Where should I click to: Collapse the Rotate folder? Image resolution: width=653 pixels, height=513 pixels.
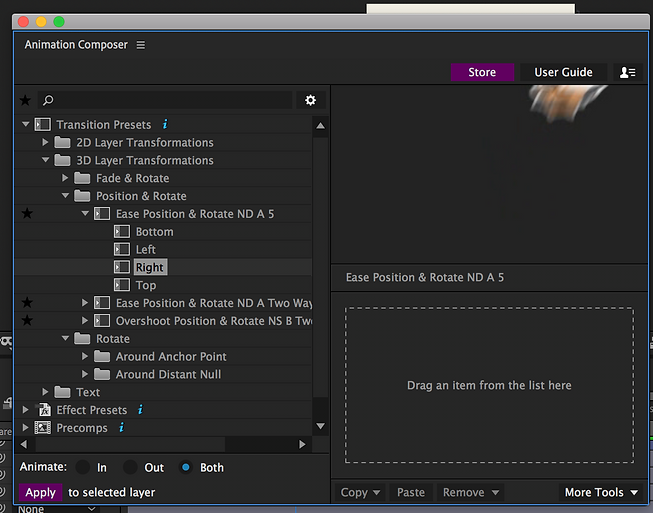[x=65, y=339]
